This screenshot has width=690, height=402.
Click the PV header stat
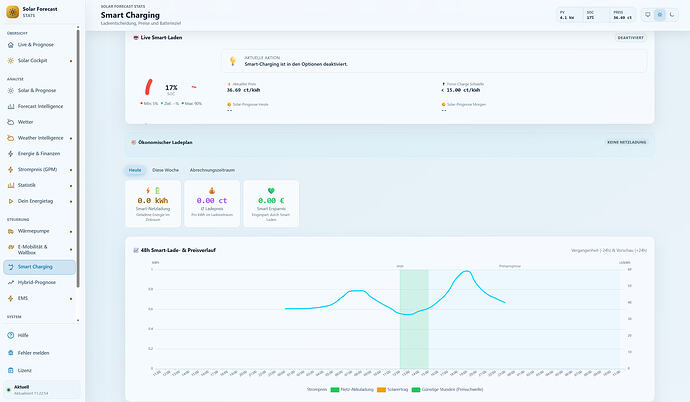coord(568,15)
